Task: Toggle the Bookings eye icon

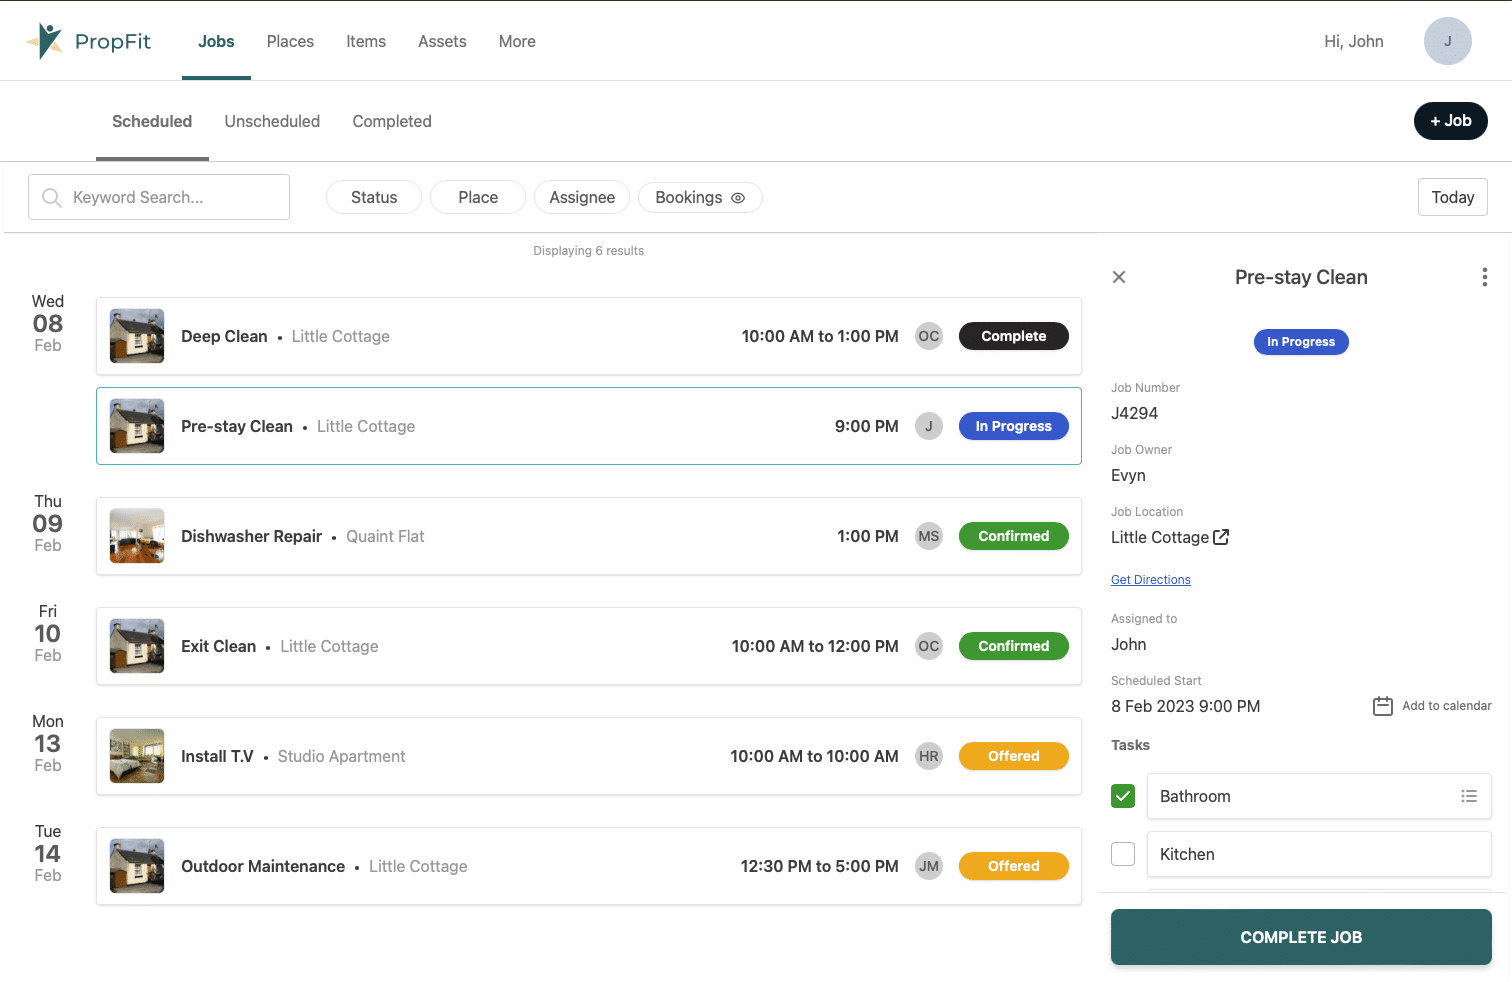Action: (x=738, y=198)
